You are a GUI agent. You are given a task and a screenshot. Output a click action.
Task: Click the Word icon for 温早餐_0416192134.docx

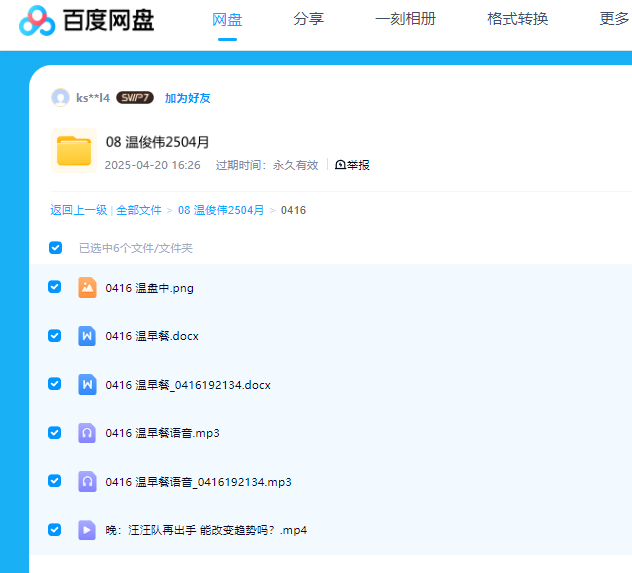click(87, 385)
